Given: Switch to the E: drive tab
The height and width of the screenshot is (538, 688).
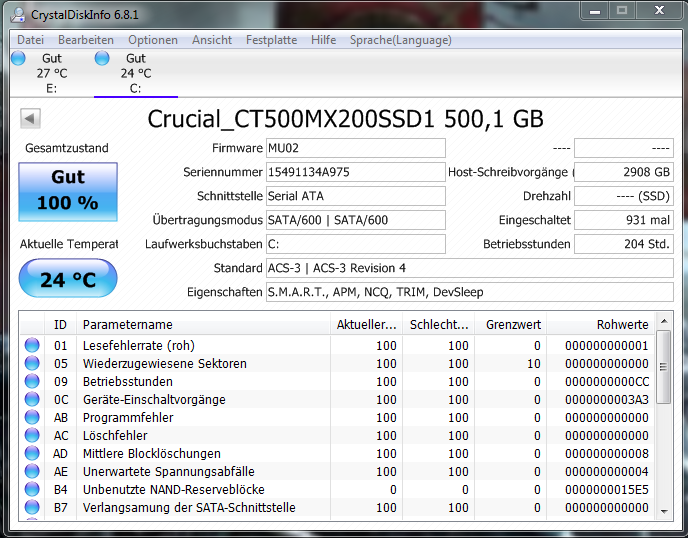Looking at the screenshot, I should tap(51, 73).
